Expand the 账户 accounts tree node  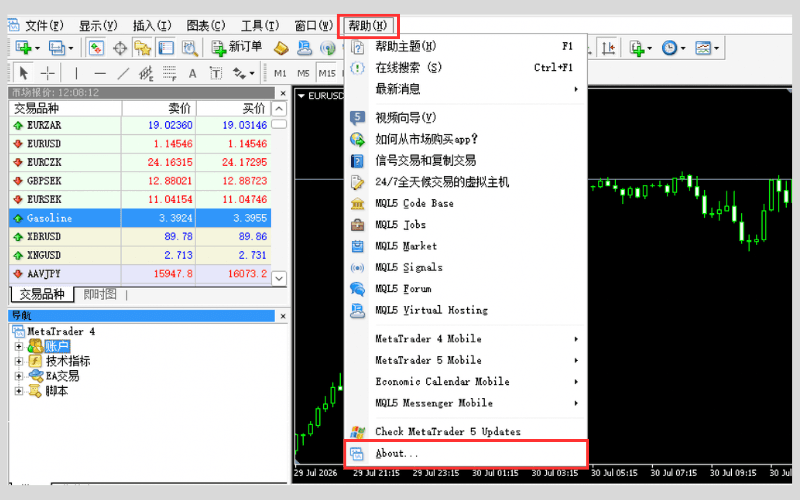(x=18, y=346)
